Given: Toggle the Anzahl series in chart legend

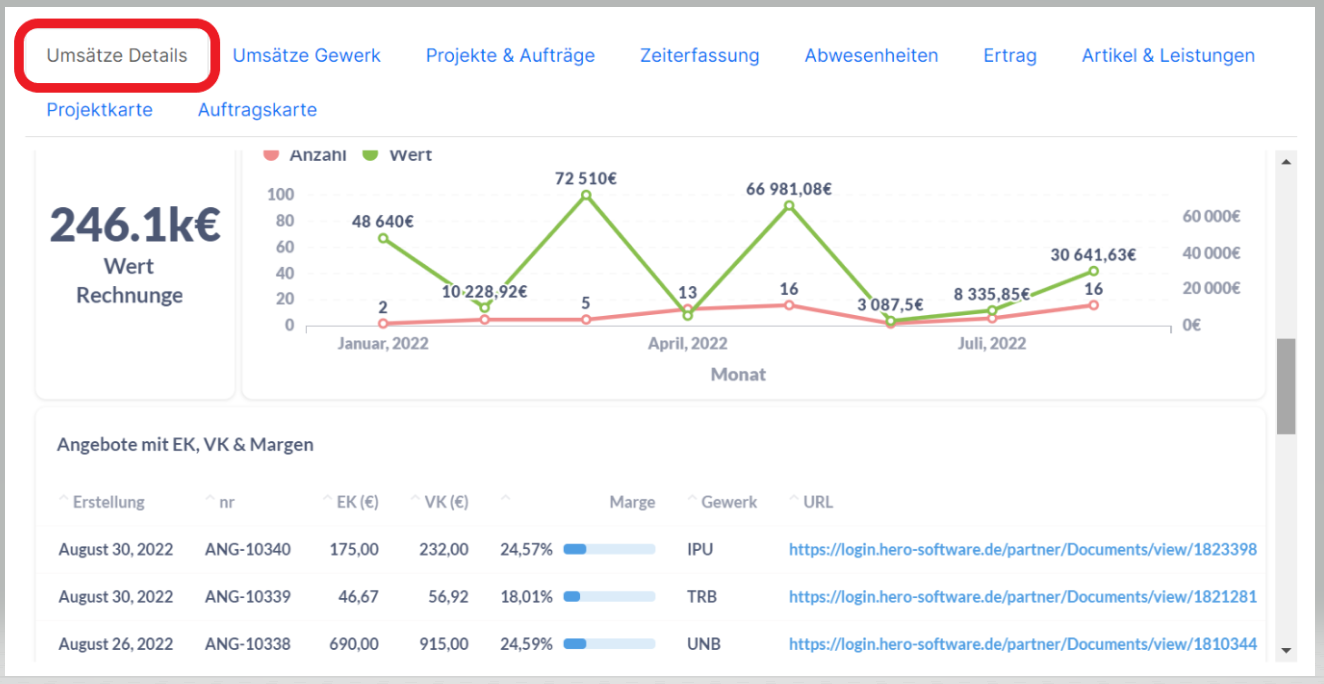Looking at the screenshot, I should (305, 155).
